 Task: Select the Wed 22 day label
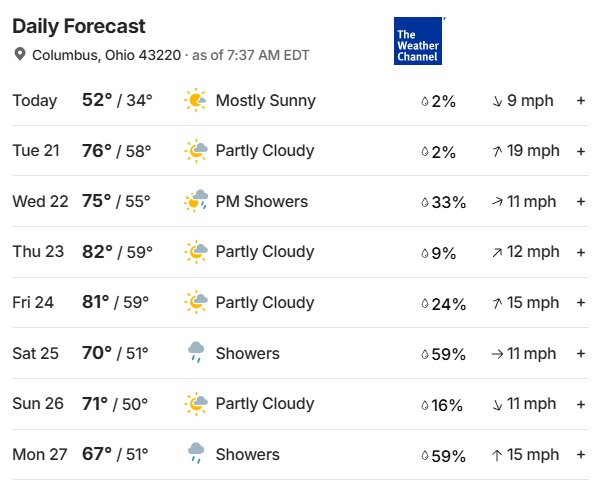click(x=40, y=201)
